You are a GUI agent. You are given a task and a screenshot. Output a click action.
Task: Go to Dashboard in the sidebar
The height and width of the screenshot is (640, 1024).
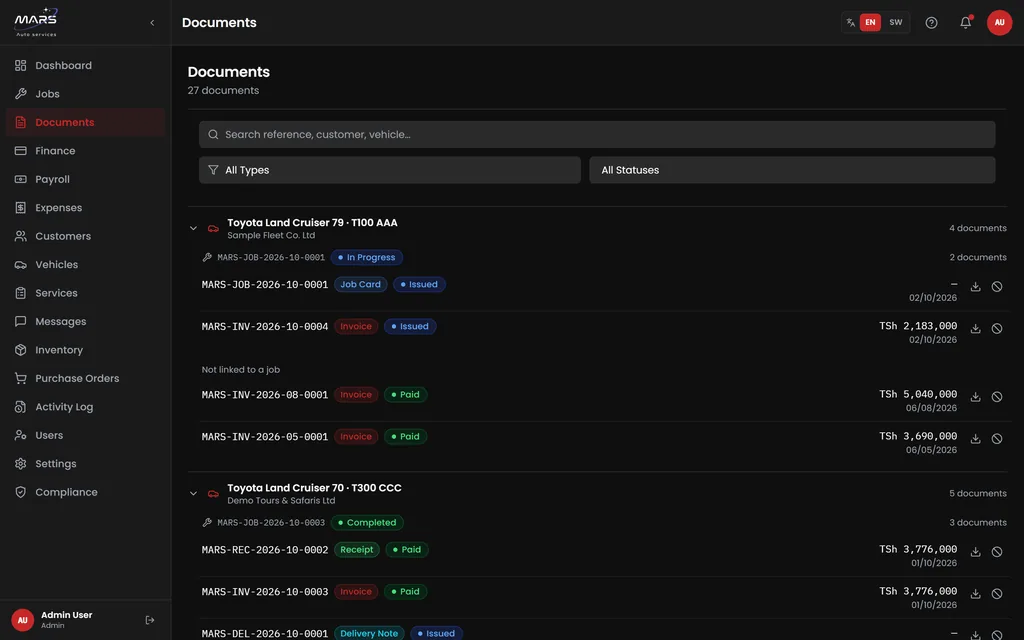[x=86, y=65]
